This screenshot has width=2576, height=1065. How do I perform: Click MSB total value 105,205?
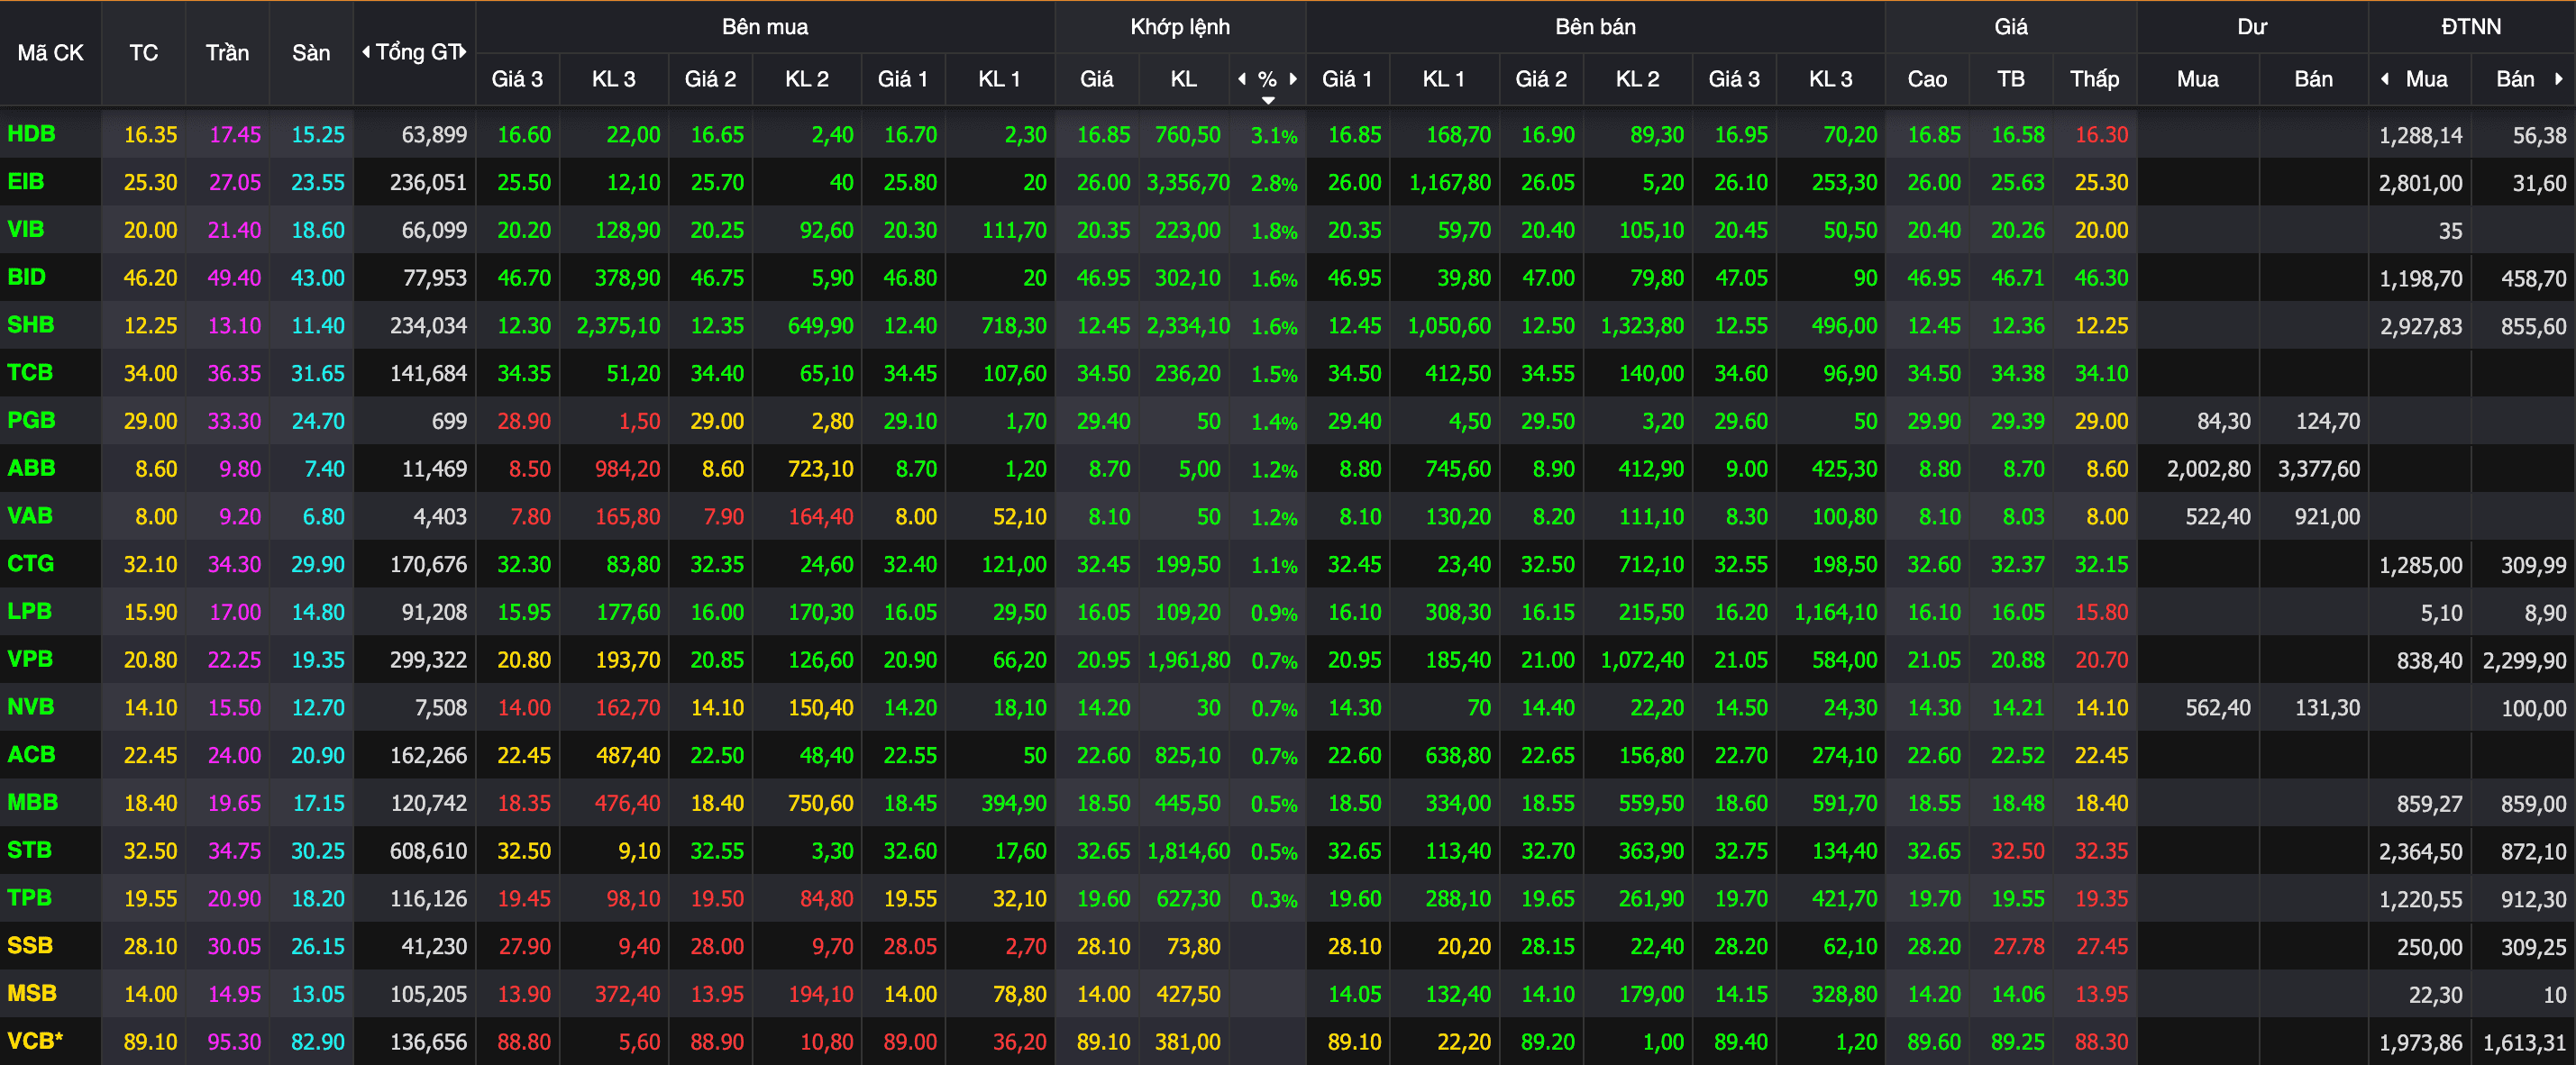(428, 994)
